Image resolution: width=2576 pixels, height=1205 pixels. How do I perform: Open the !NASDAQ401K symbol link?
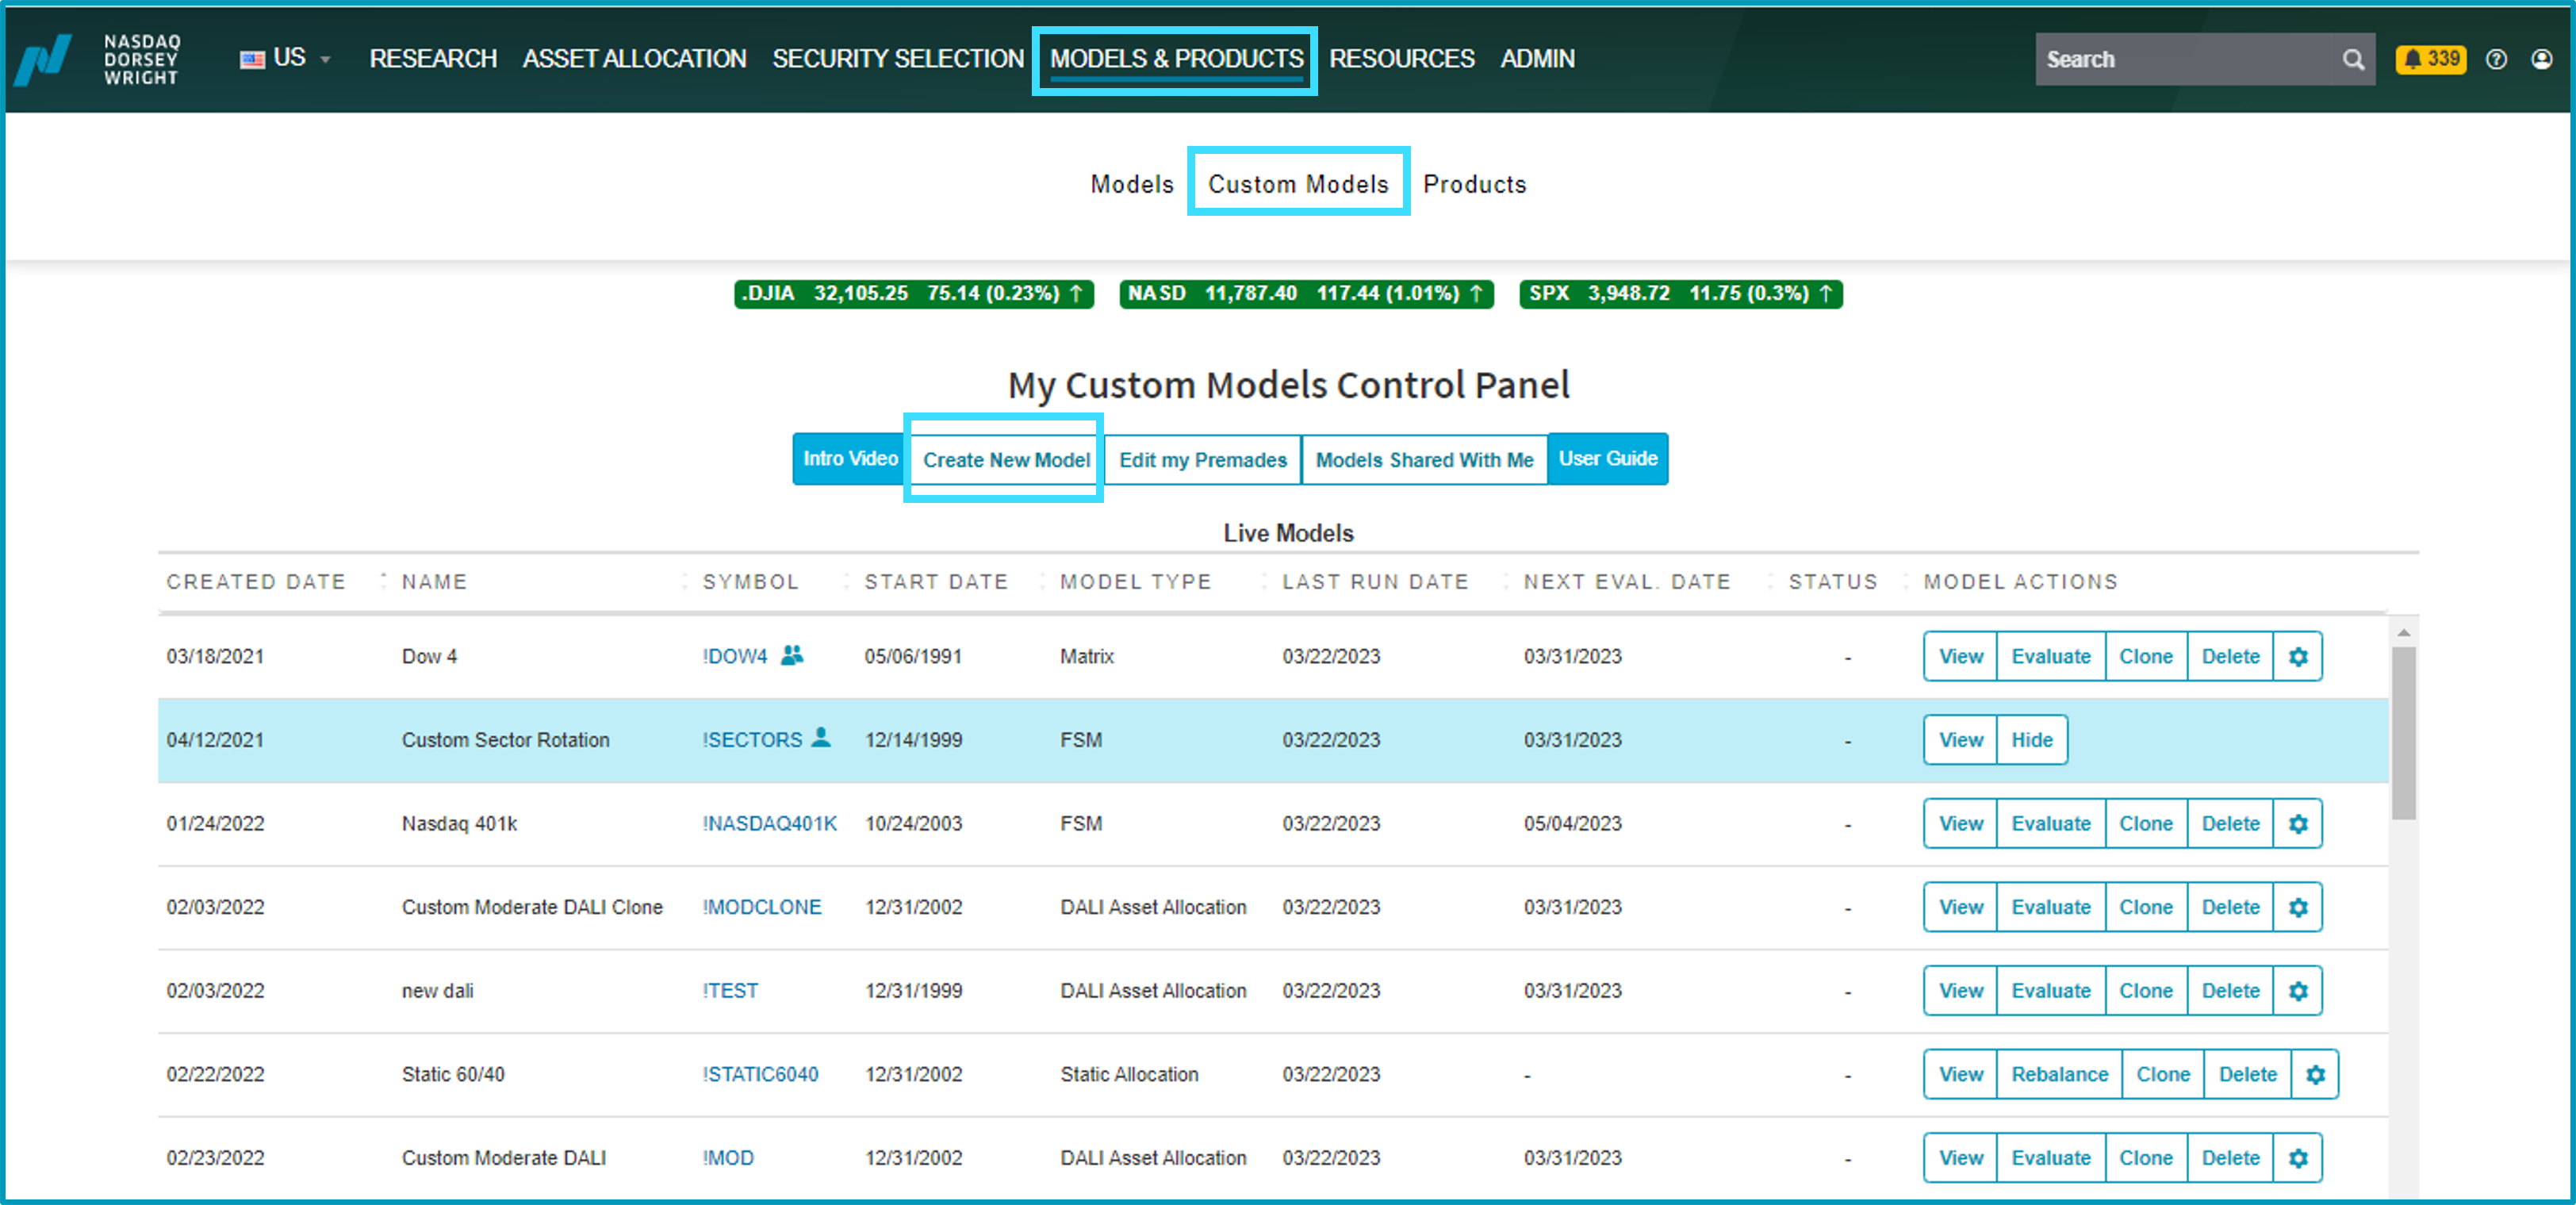click(x=770, y=824)
